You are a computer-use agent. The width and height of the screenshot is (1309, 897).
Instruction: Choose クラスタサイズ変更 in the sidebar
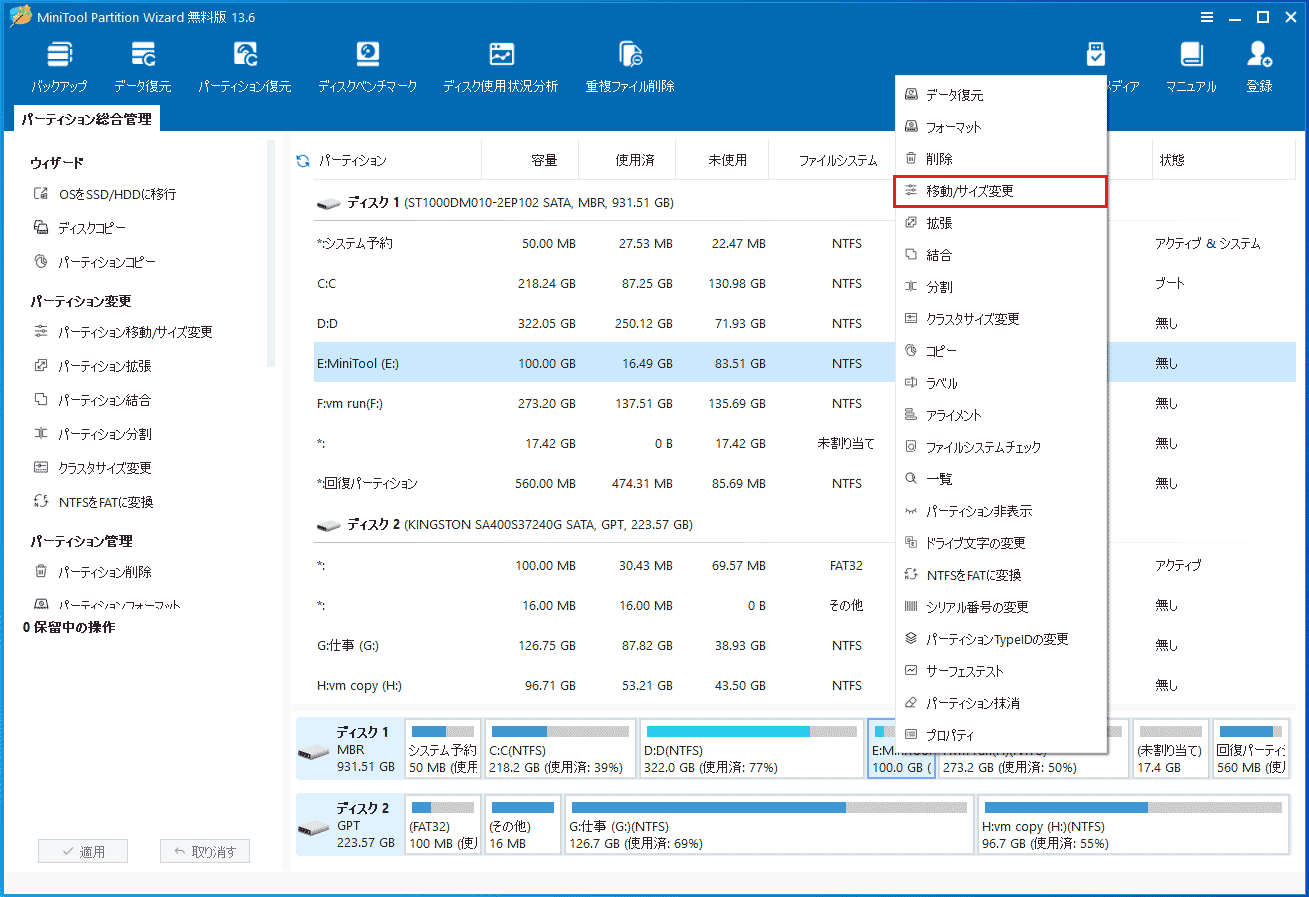pyautogui.click(x=92, y=468)
